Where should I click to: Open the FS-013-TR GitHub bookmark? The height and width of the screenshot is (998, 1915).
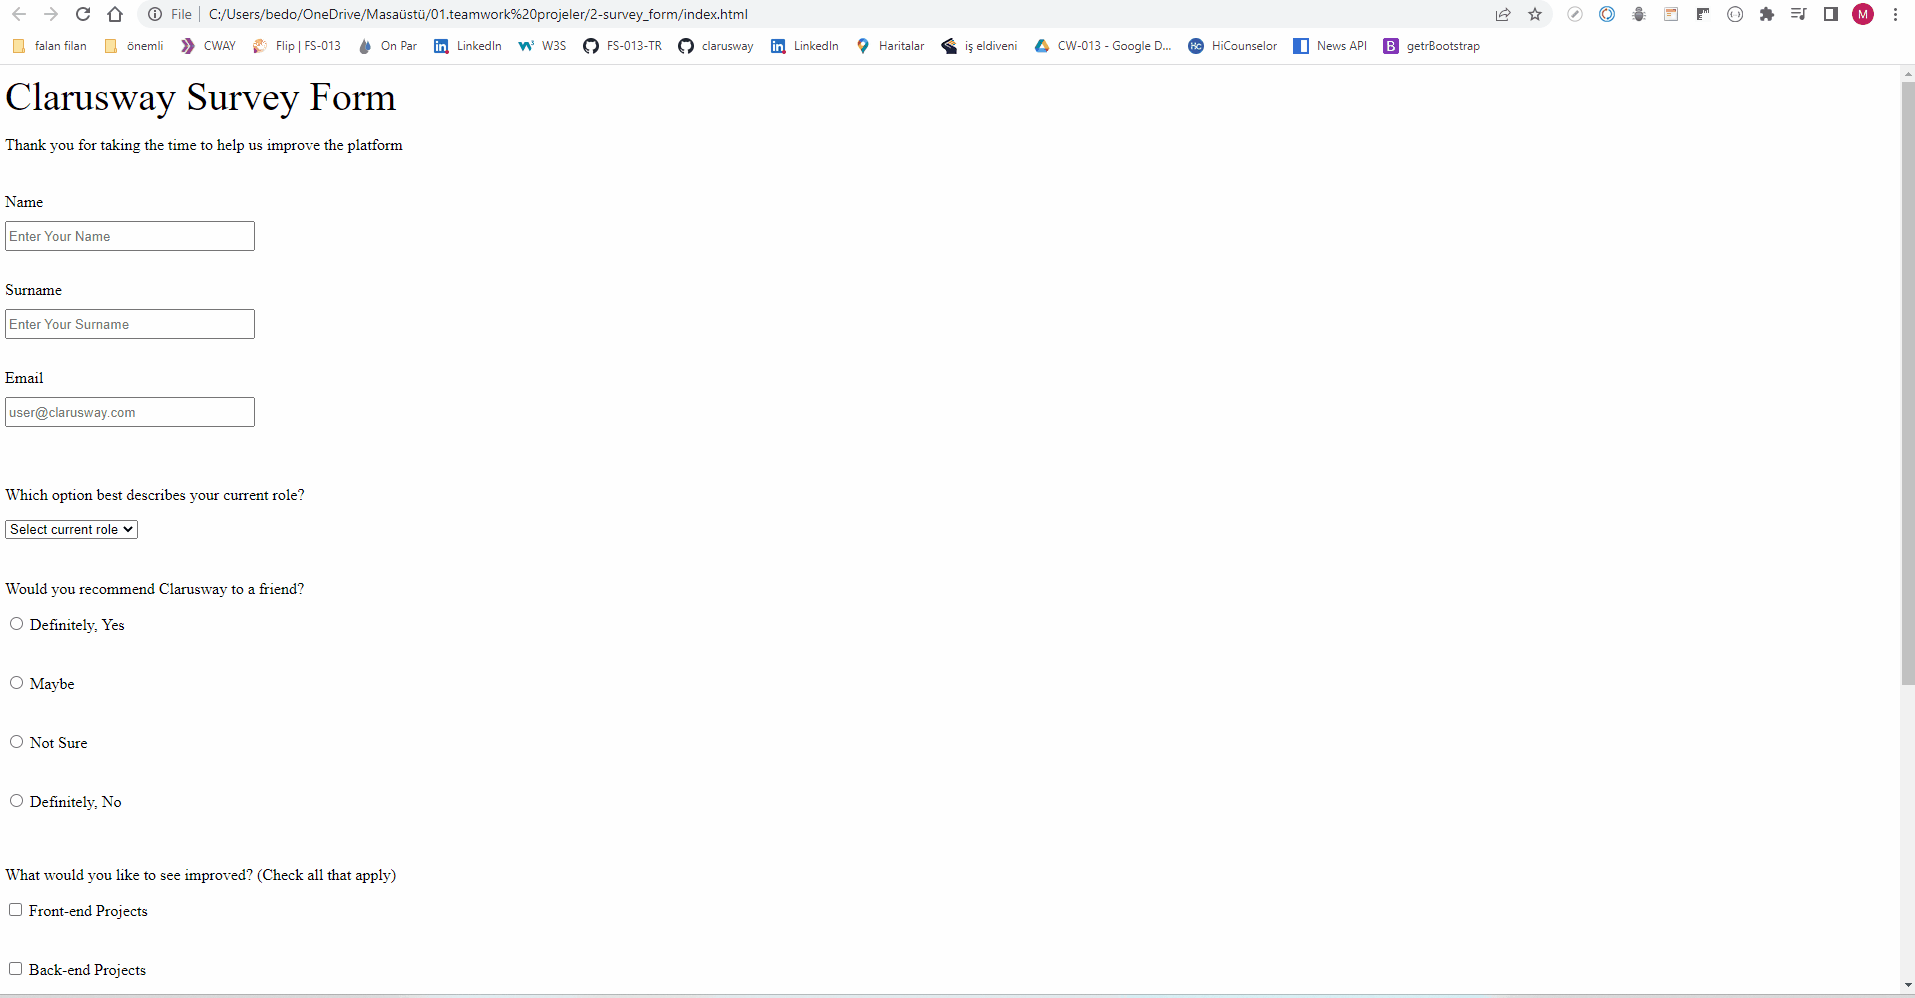tap(622, 46)
